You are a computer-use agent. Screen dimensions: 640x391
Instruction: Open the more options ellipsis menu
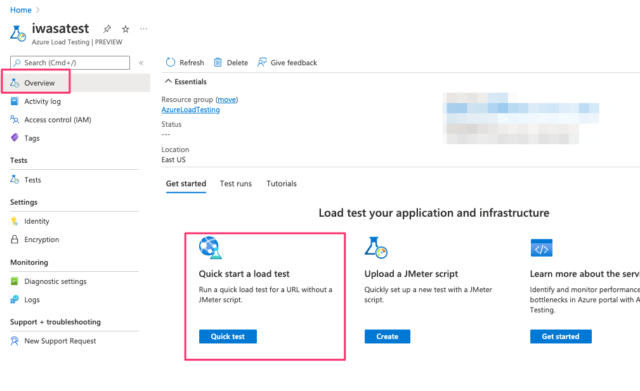coord(143,29)
